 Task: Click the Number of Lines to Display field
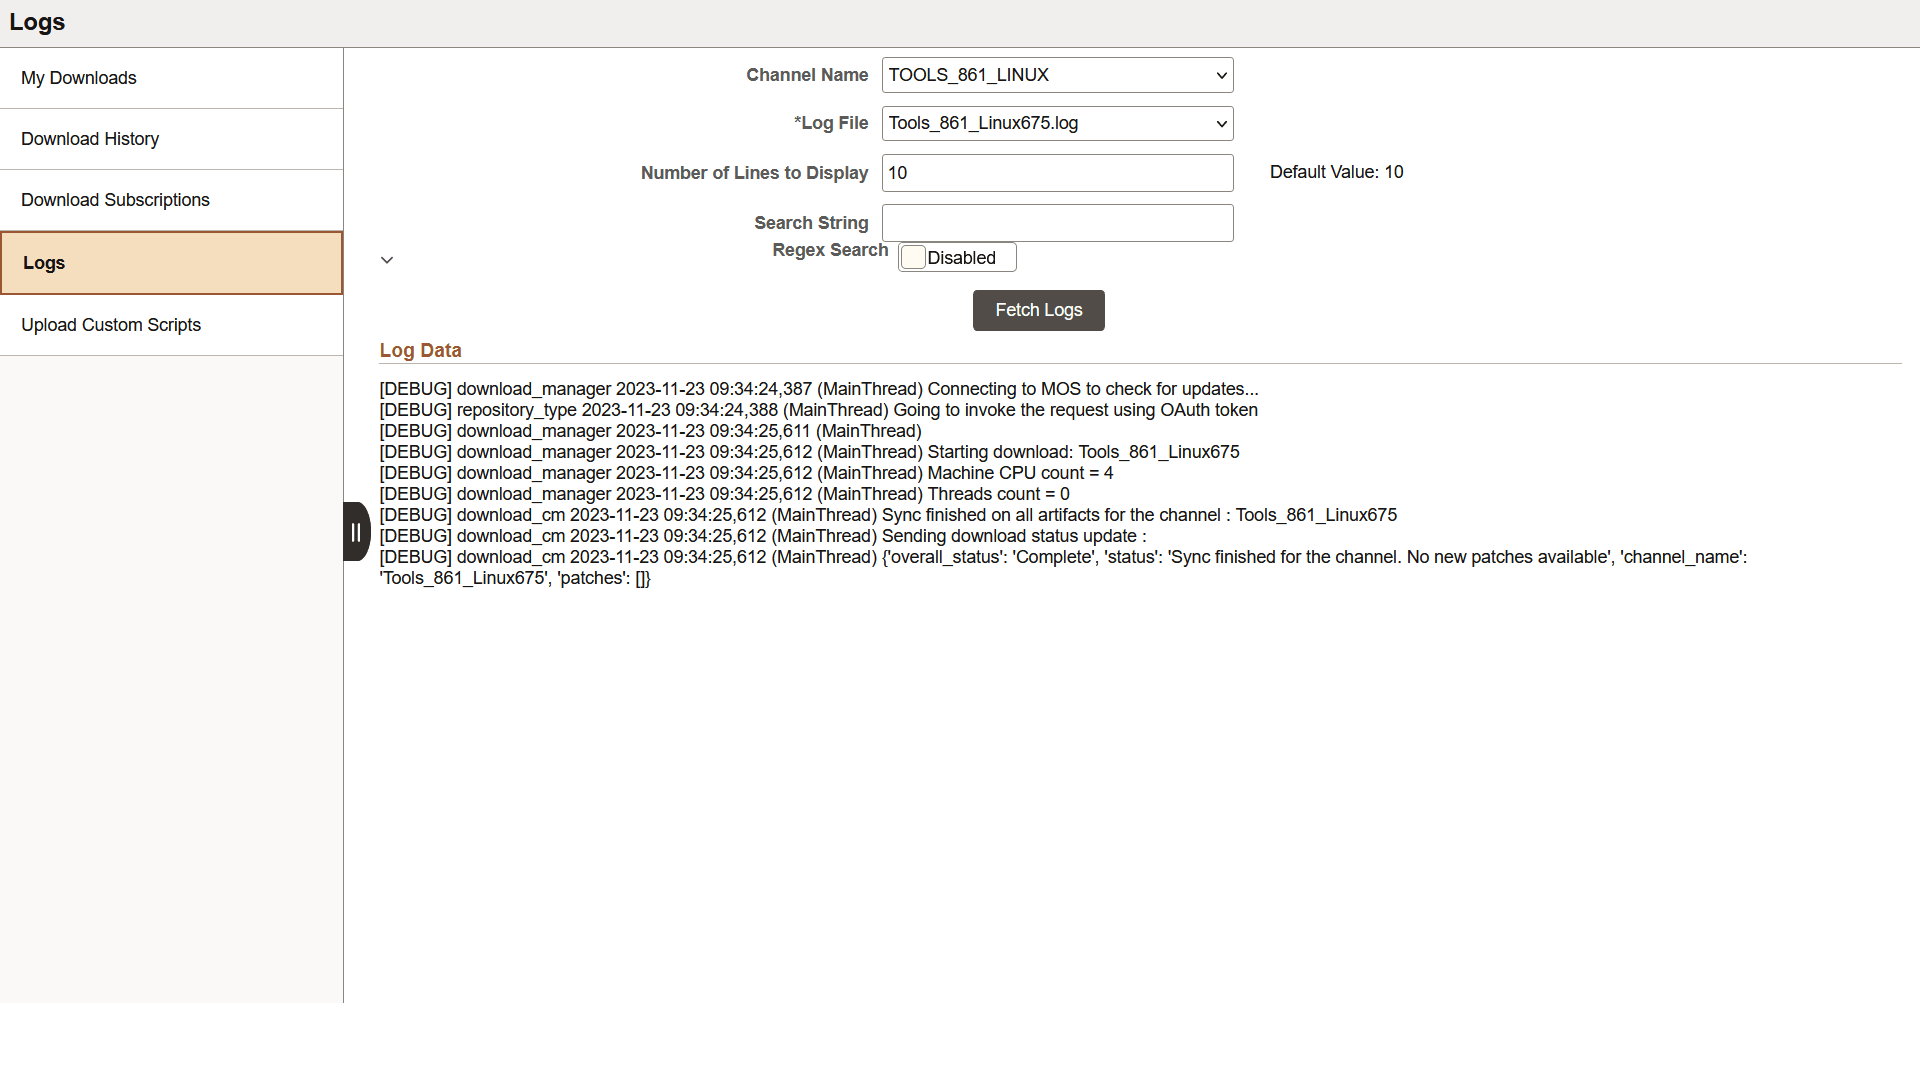[x=1056, y=172]
